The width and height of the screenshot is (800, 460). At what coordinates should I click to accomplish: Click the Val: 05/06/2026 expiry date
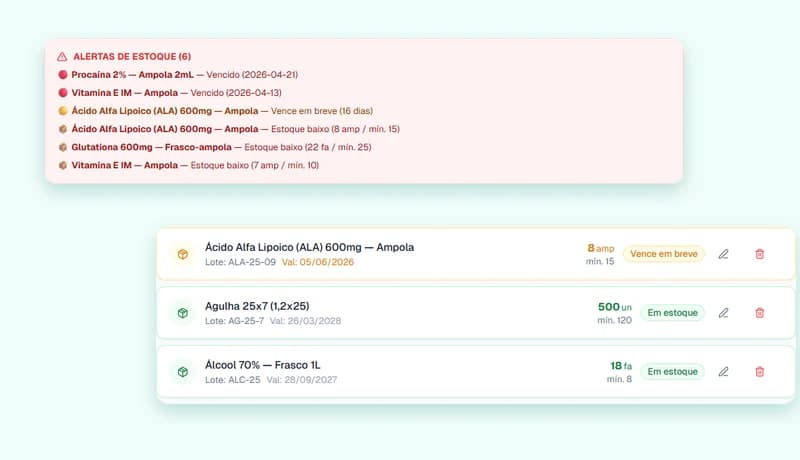tap(318, 262)
